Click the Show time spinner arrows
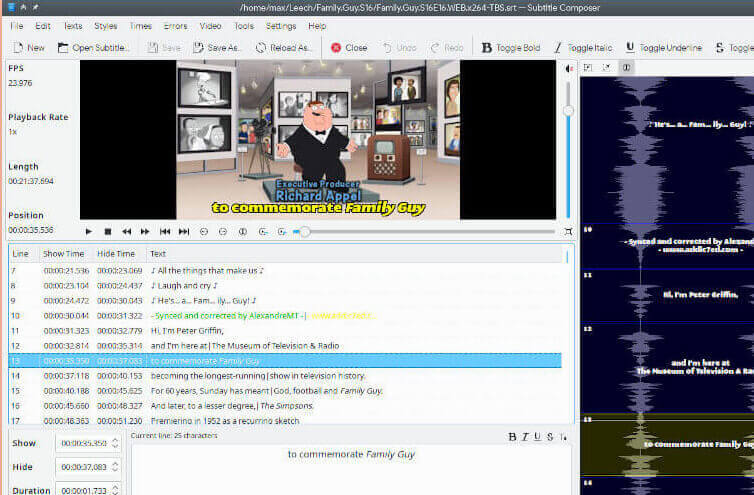 115,442
